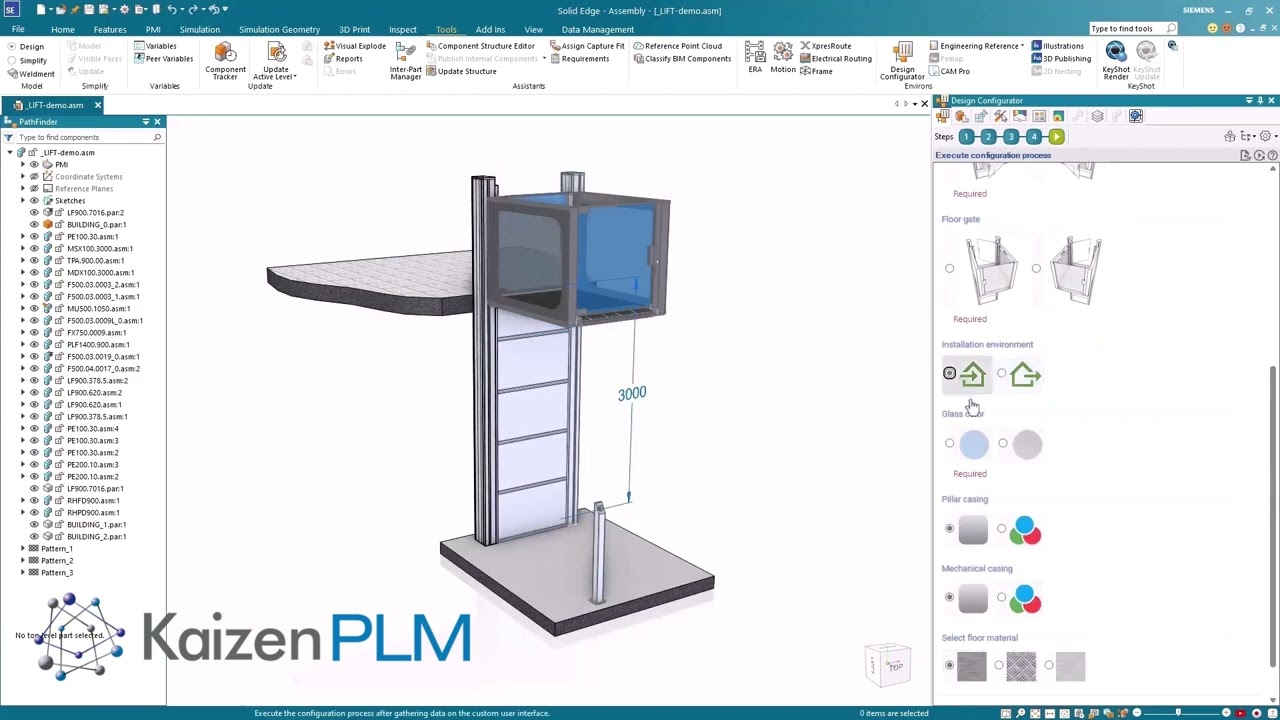Run the configuration play step
Image resolution: width=1280 pixels, height=720 pixels.
(1056, 137)
